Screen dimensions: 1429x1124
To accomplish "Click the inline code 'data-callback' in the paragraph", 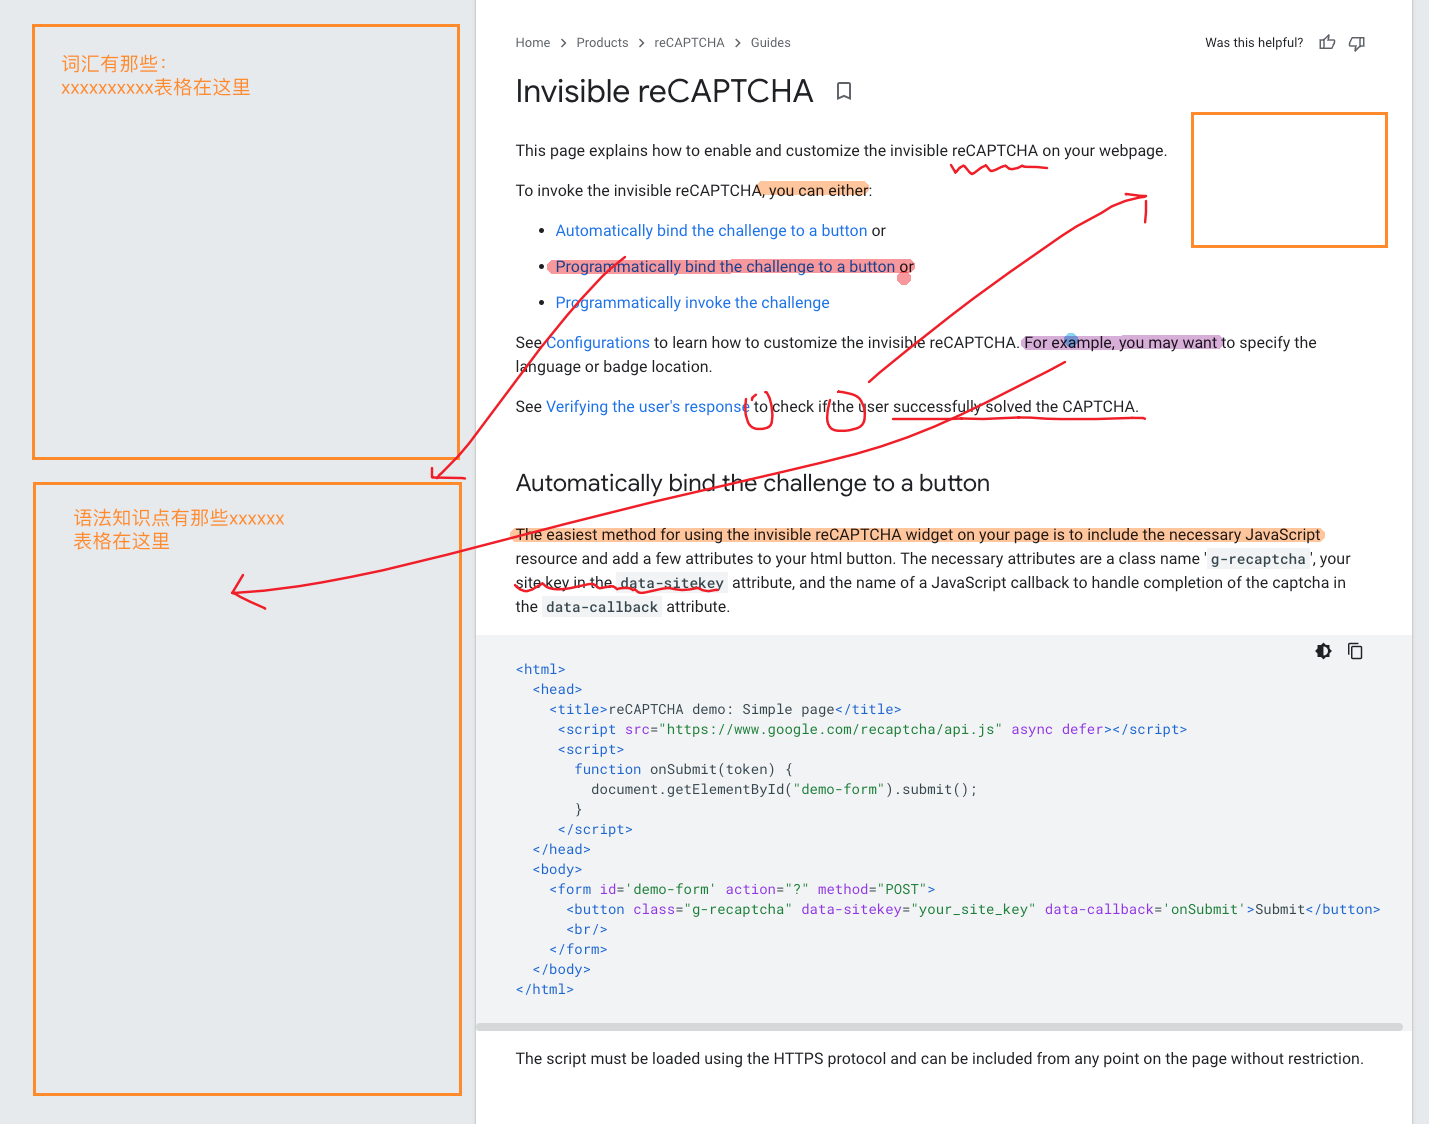I will pos(602,607).
